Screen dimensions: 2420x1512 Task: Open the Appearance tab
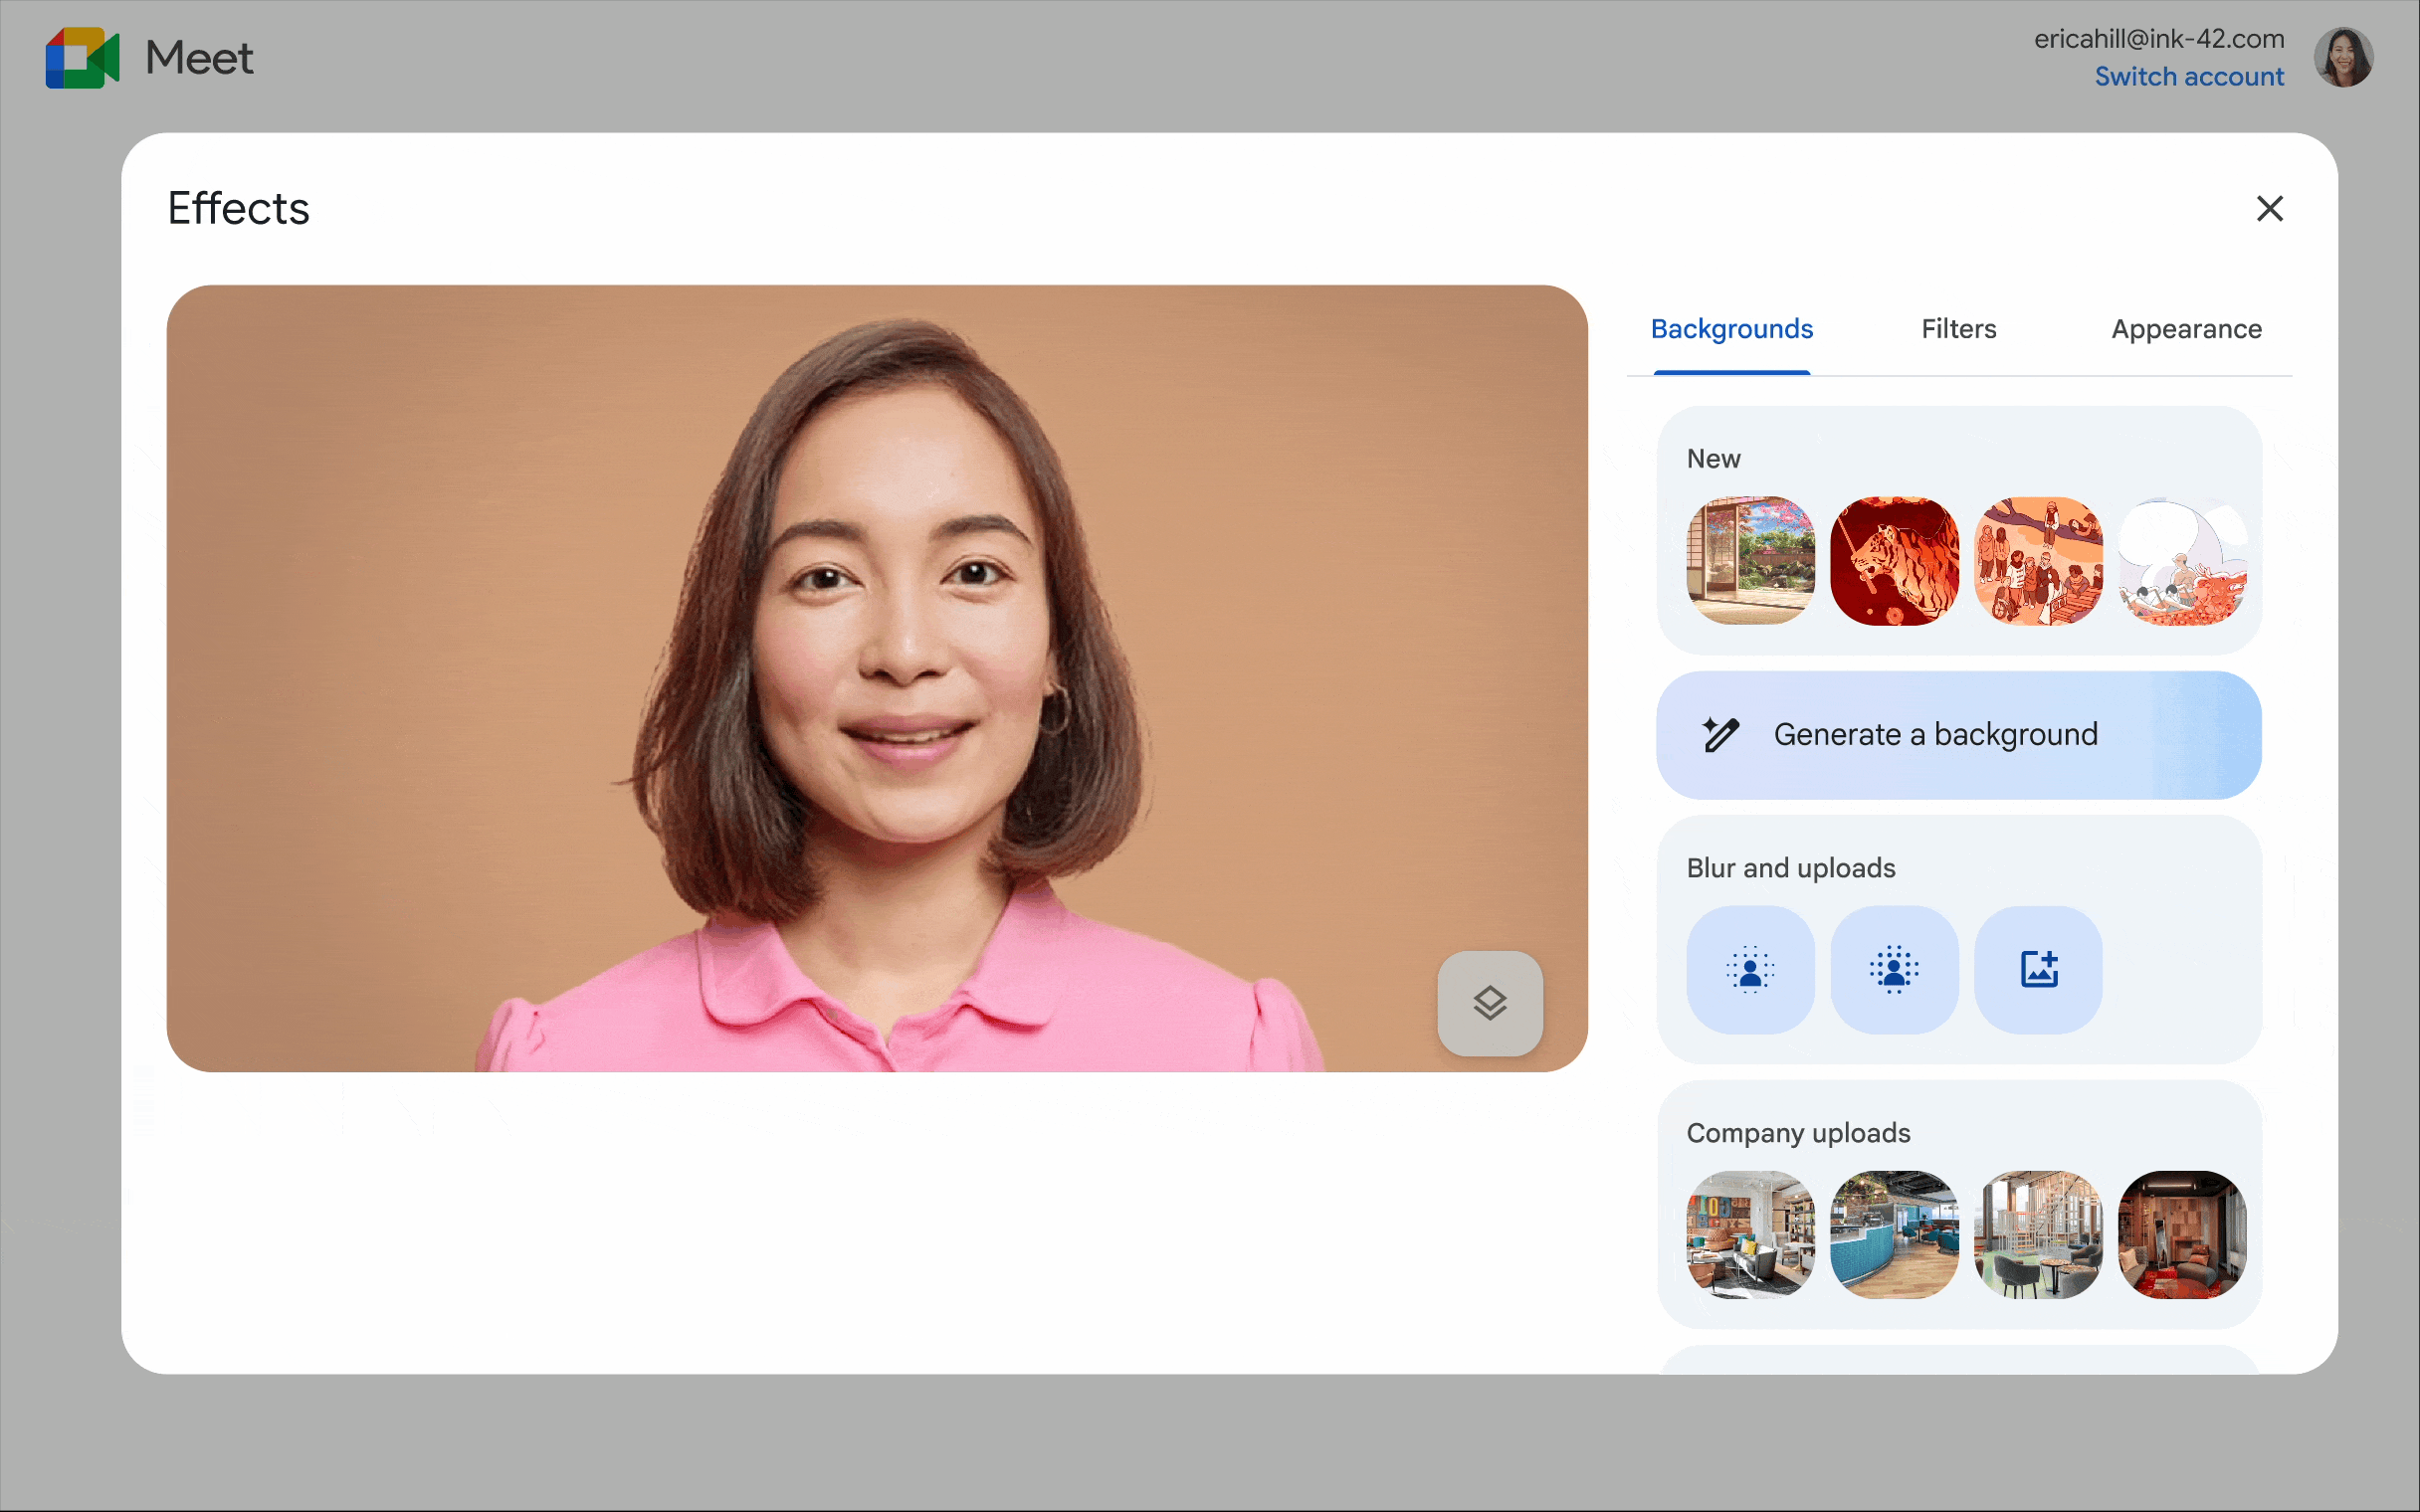pyautogui.click(x=2186, y=329)
